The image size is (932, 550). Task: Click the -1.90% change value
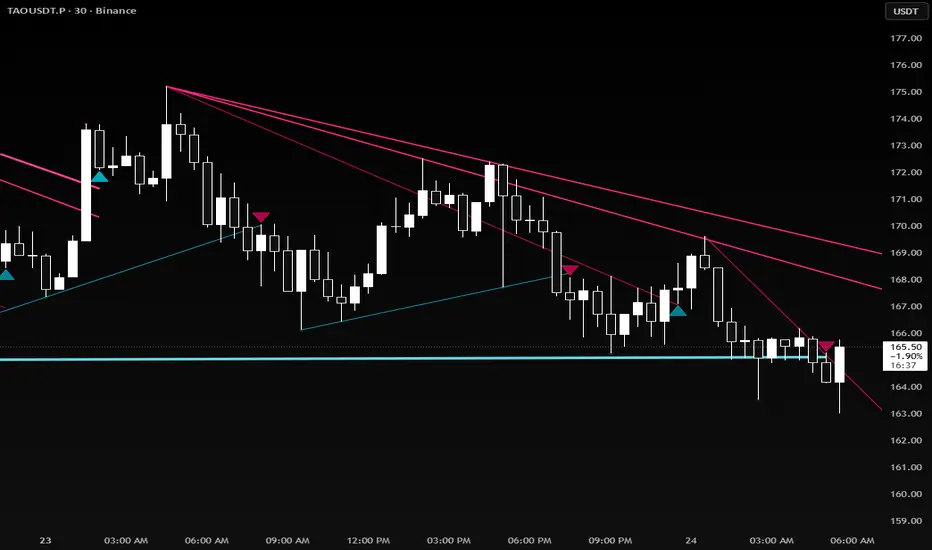coord(906,356)
